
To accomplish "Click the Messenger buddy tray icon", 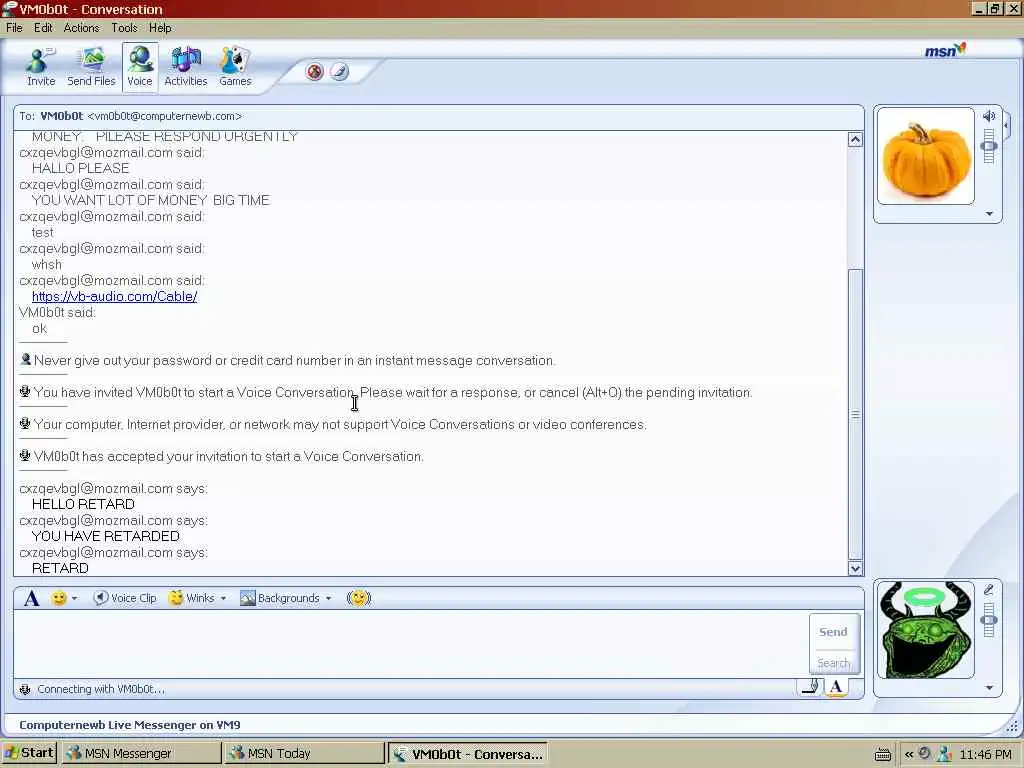I will (x=944, y=754).
